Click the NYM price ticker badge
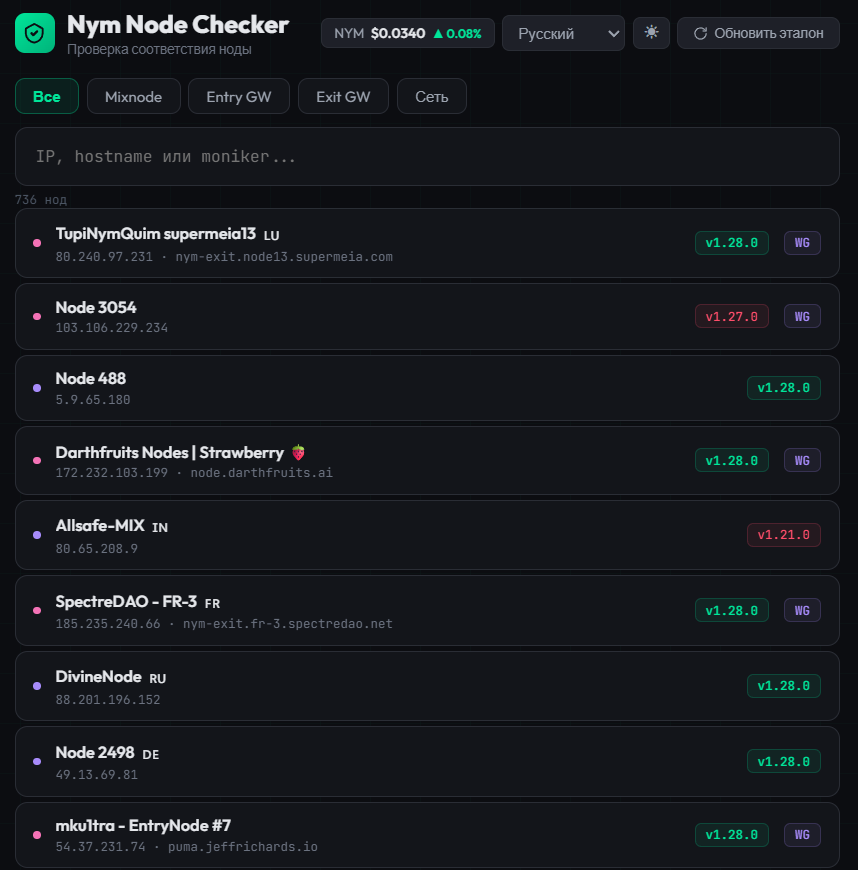This screenshot has width=858, height=870. [x=407, y=33]
